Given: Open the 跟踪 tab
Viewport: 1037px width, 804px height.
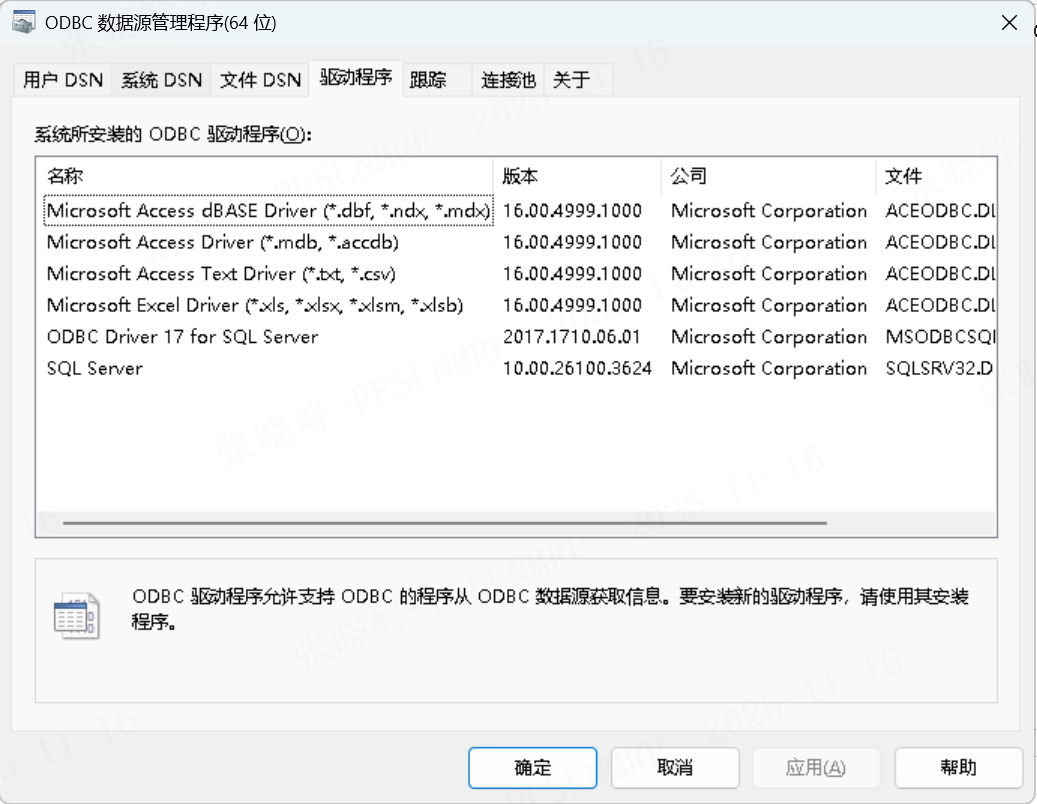Looking at the screenshot, I should [x=438, y=80].
